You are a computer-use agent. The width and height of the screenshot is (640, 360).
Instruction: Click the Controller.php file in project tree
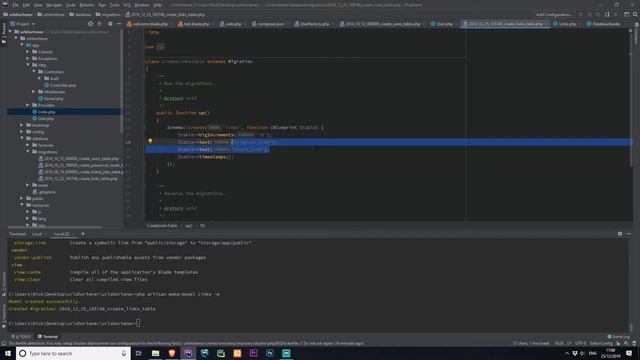(x=60, y=85)
